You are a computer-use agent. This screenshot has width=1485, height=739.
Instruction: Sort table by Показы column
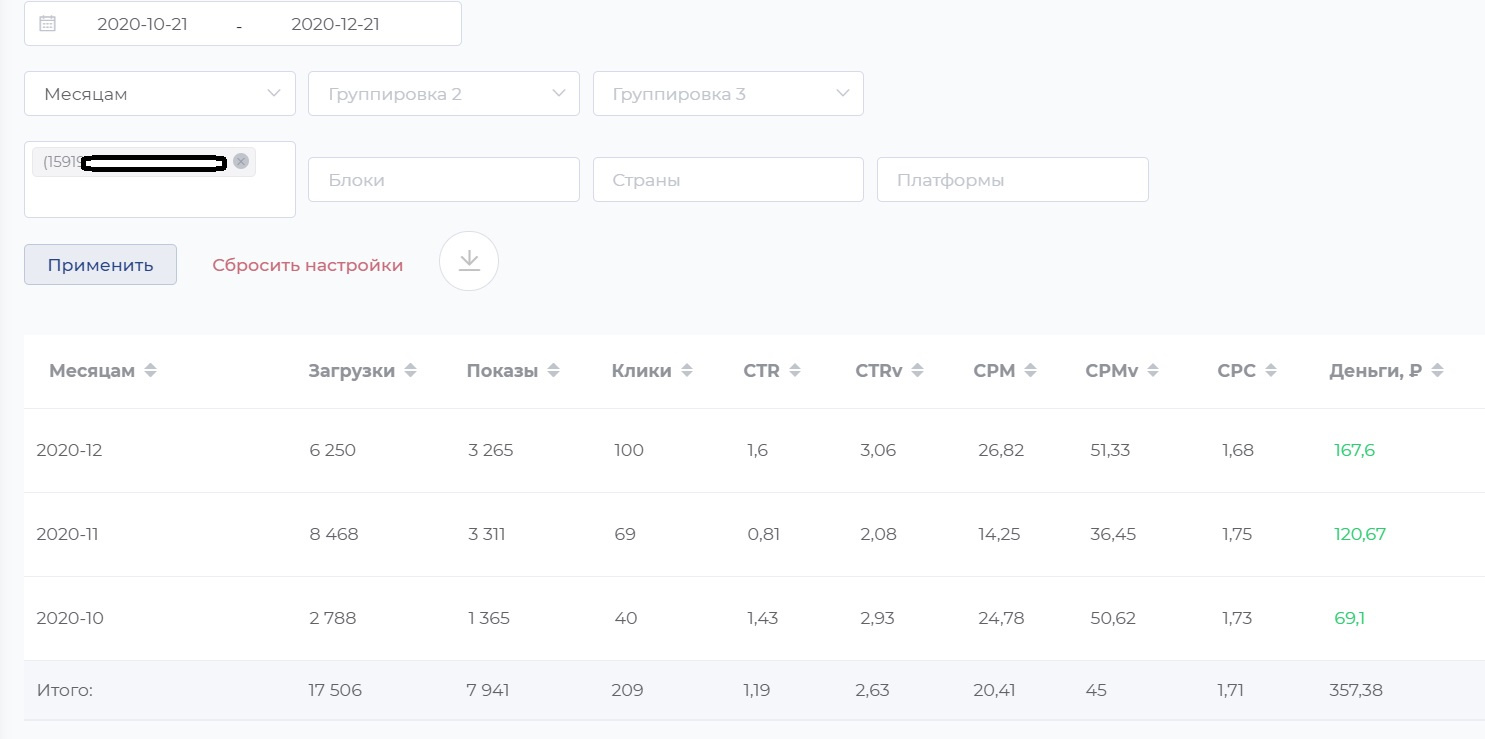553,371
